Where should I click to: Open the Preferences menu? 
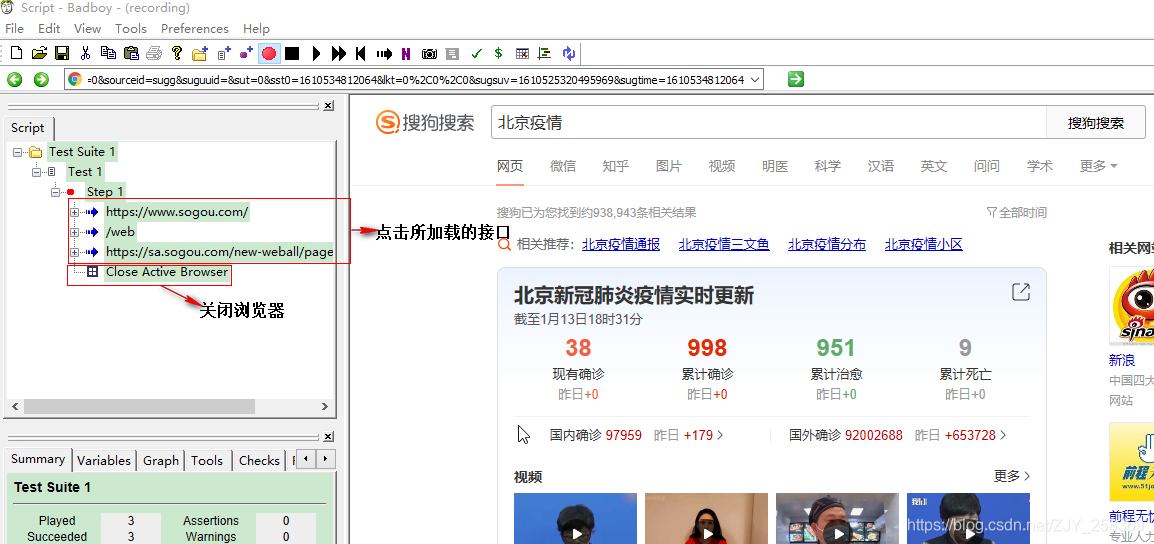(x=195, y=29)
